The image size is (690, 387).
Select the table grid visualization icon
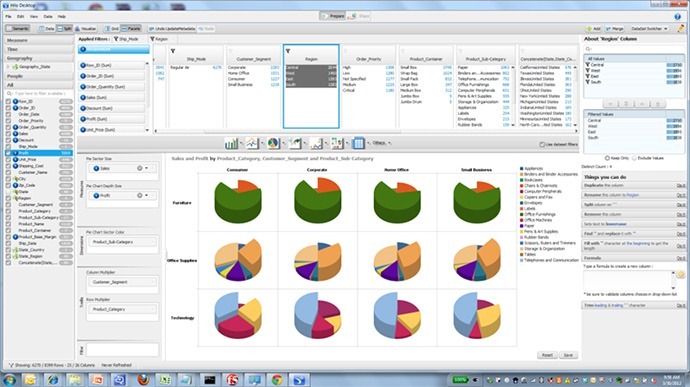[358, 143]
